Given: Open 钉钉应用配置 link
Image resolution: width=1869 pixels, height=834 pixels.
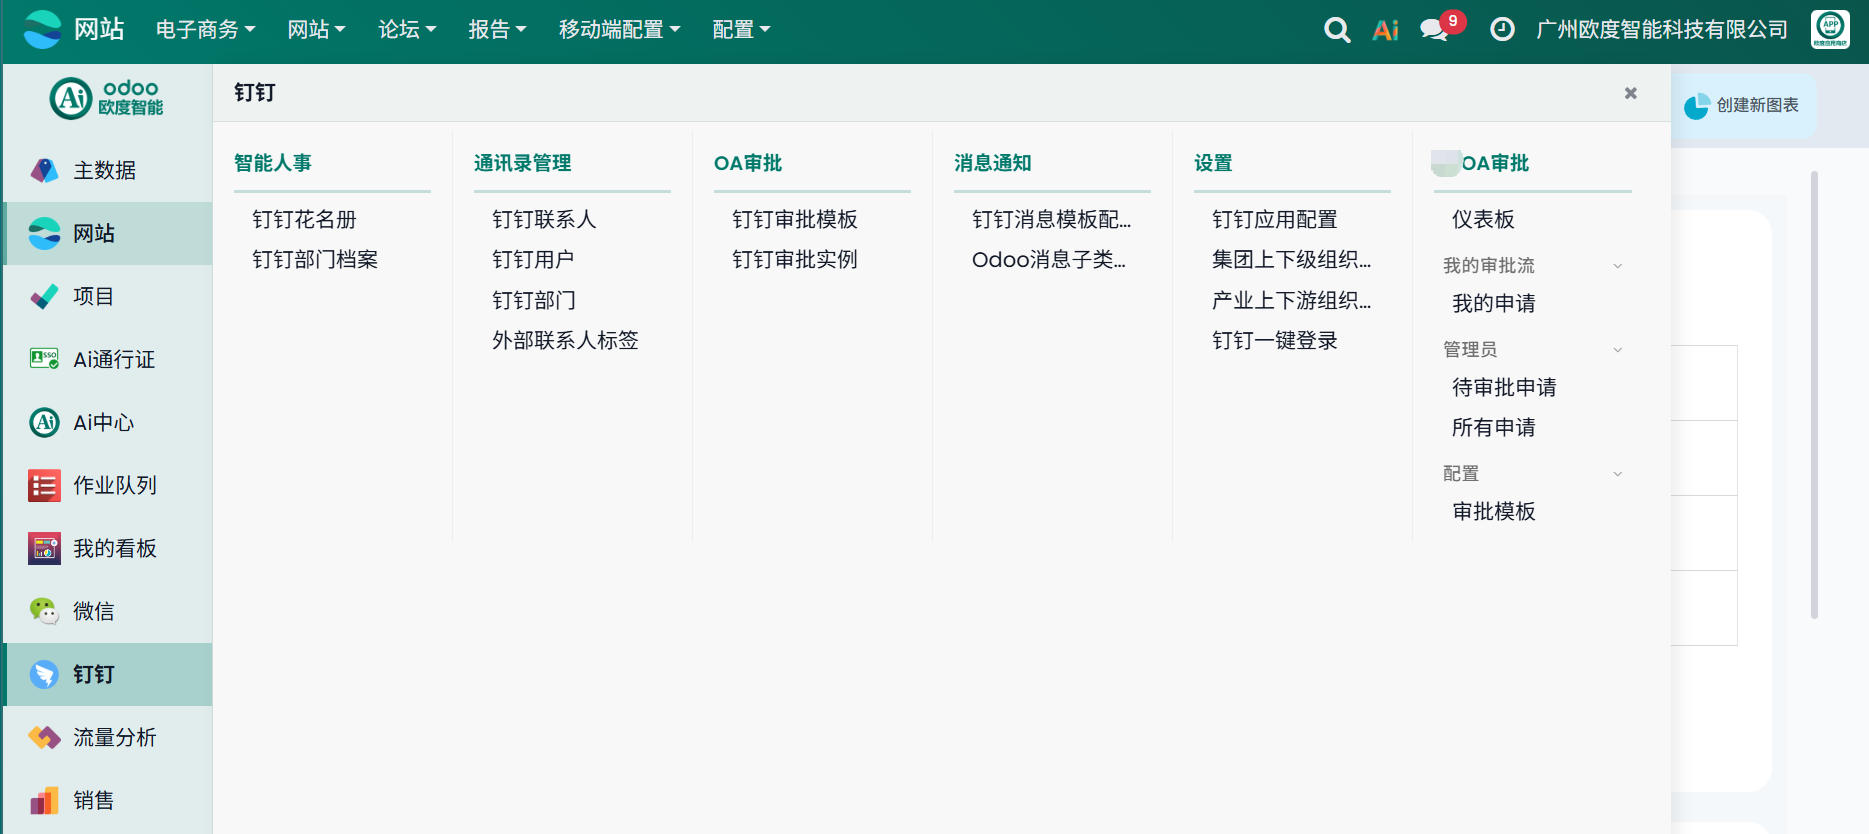Looking at the screenshot, I should pos(1275,219).
